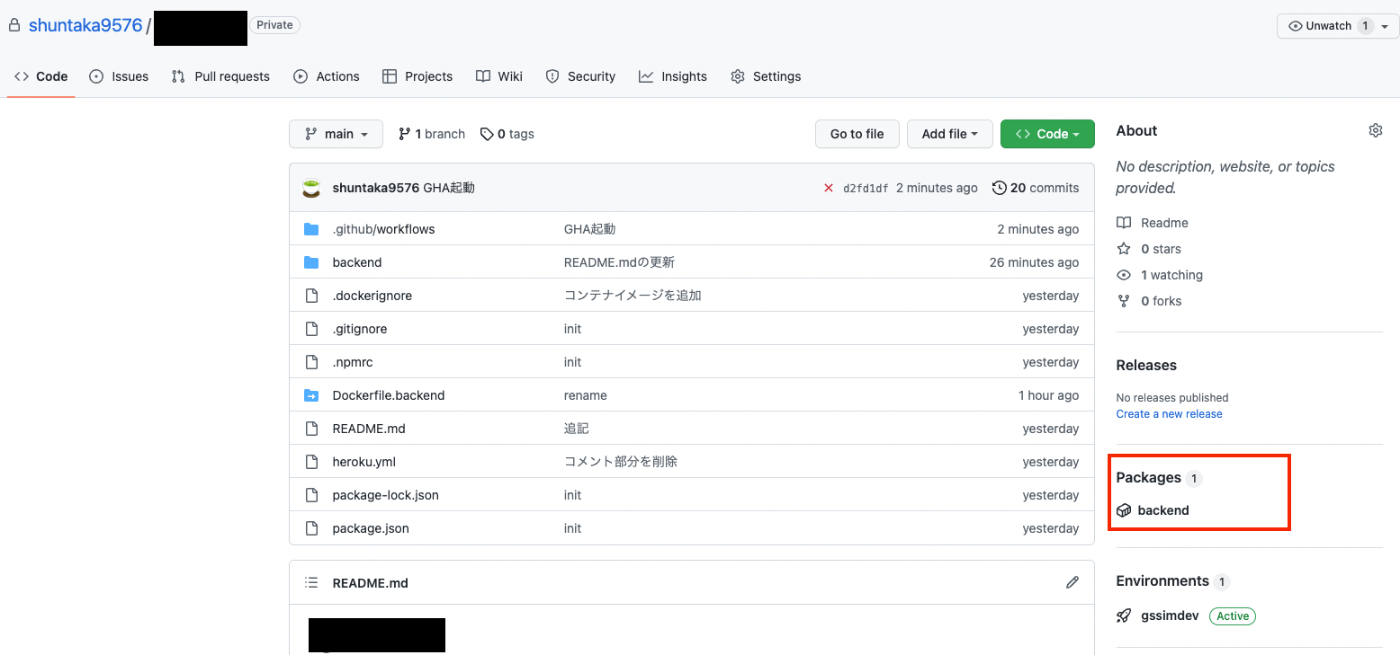The image size is (1400, 655).
Task: View the 0 tags link
Action: [x=507, y=134]
